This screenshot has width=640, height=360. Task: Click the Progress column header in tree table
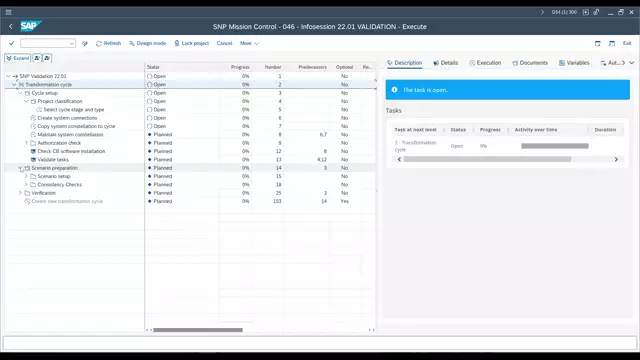240,67
